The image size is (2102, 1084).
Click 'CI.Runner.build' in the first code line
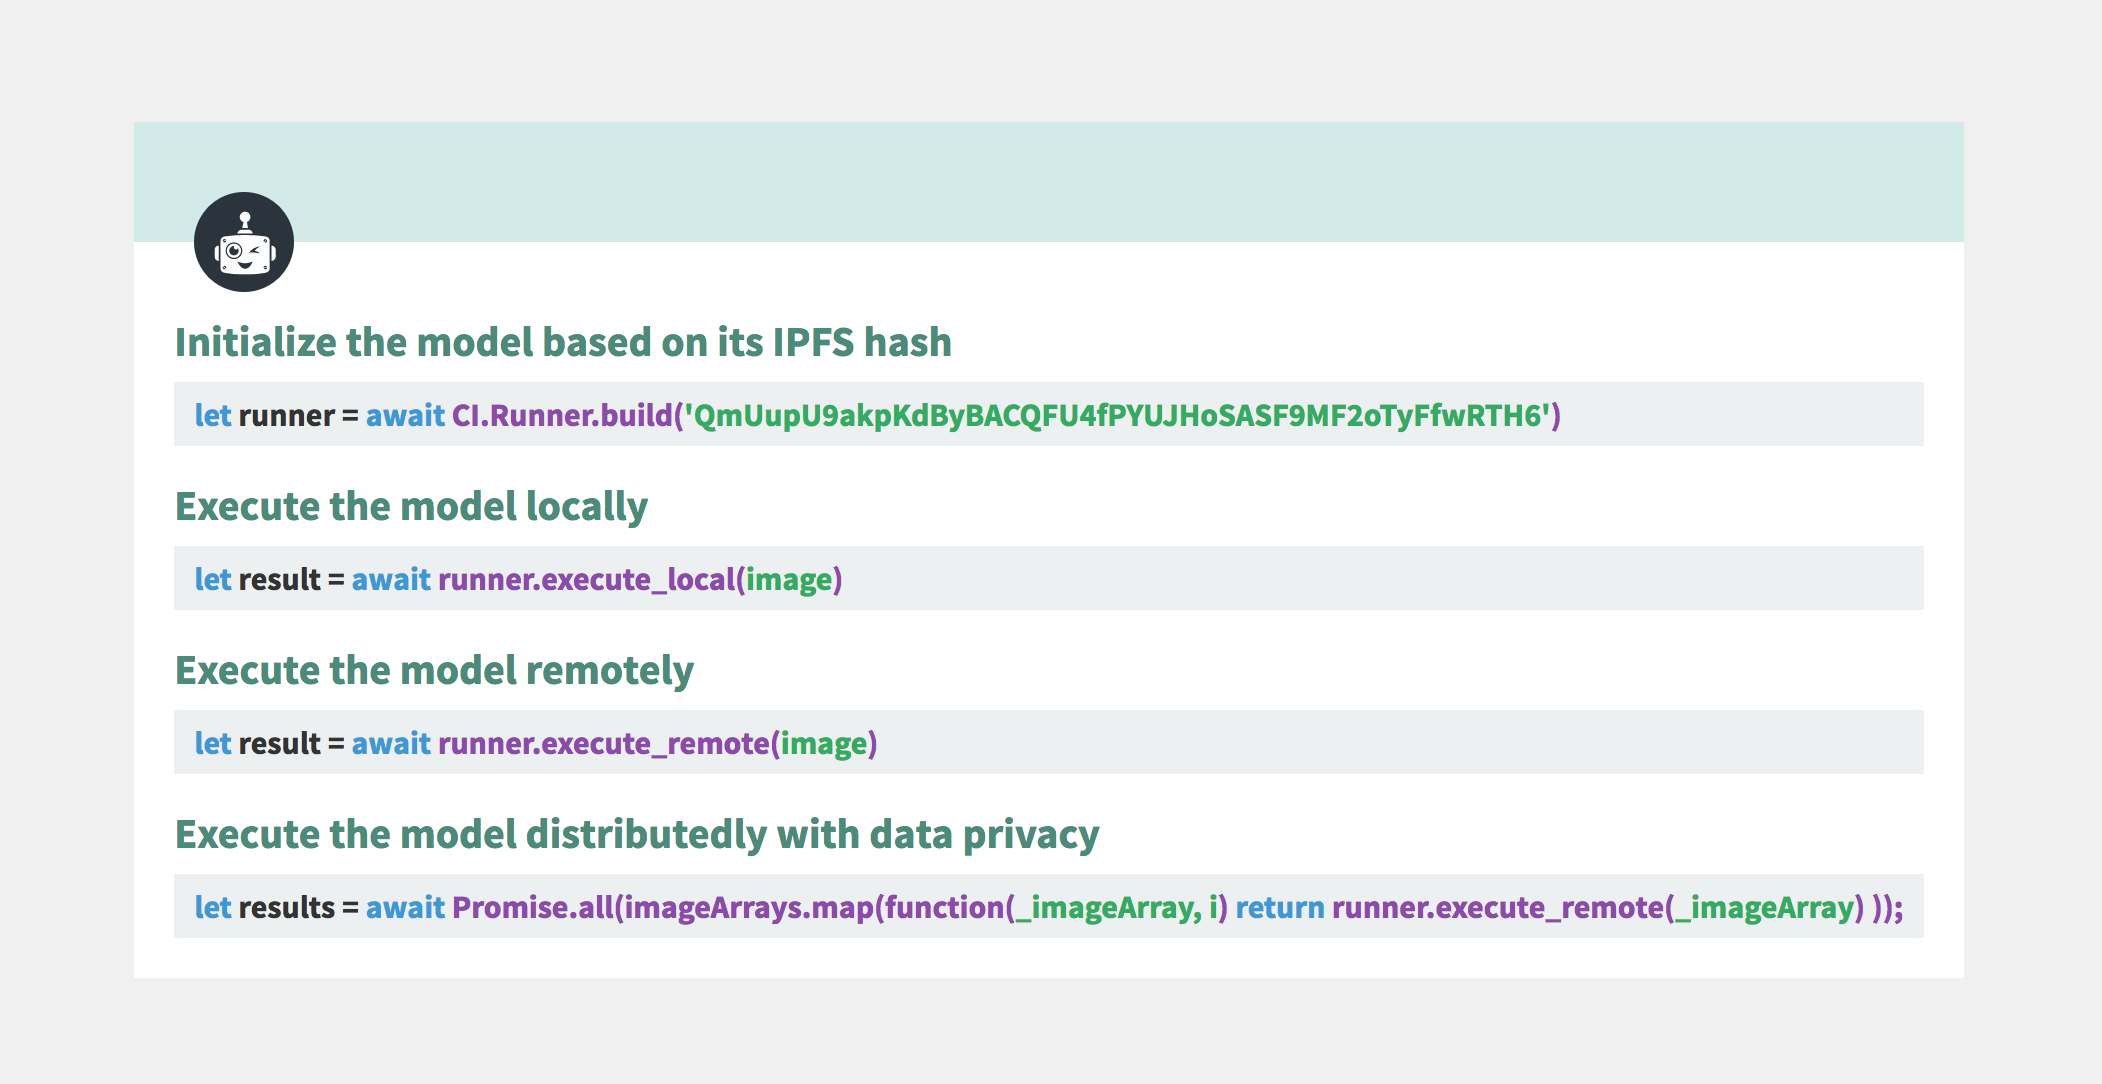562,415
